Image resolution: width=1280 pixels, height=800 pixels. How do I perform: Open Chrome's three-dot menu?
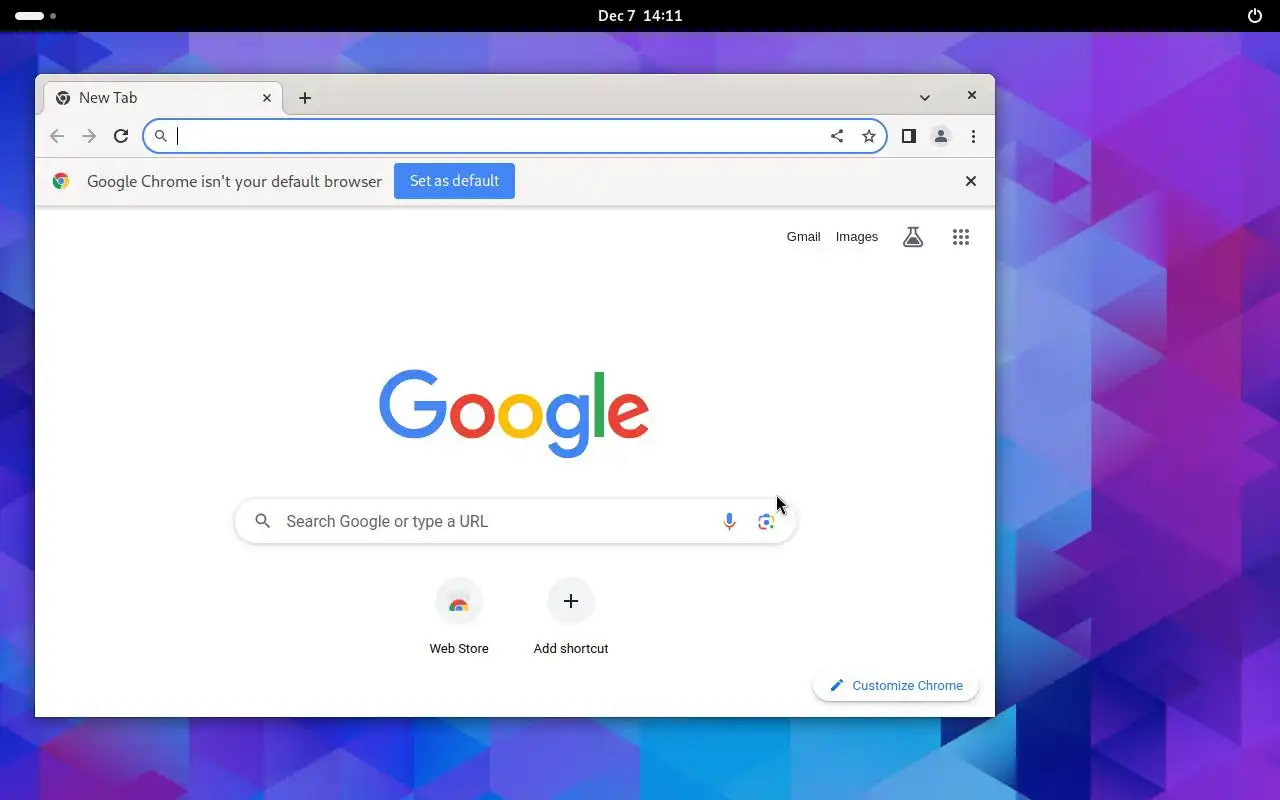point(973,136)
